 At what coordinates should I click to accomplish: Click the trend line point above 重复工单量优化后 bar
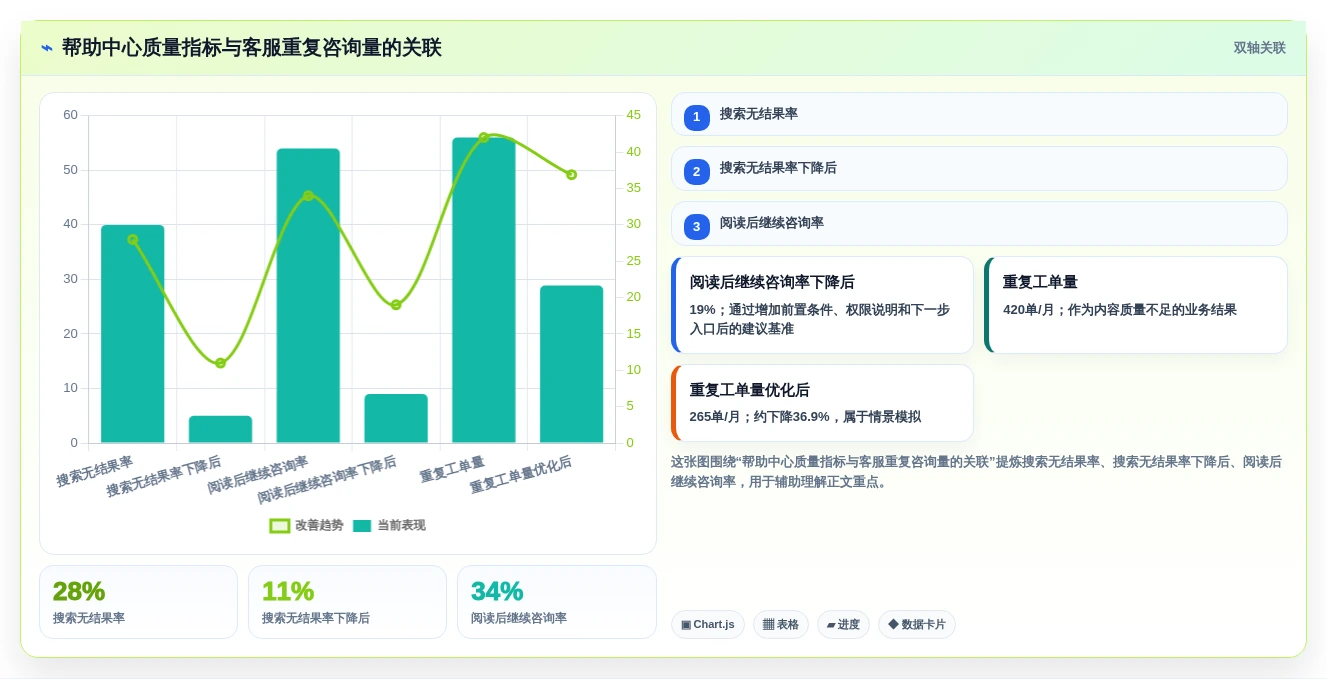572,174
